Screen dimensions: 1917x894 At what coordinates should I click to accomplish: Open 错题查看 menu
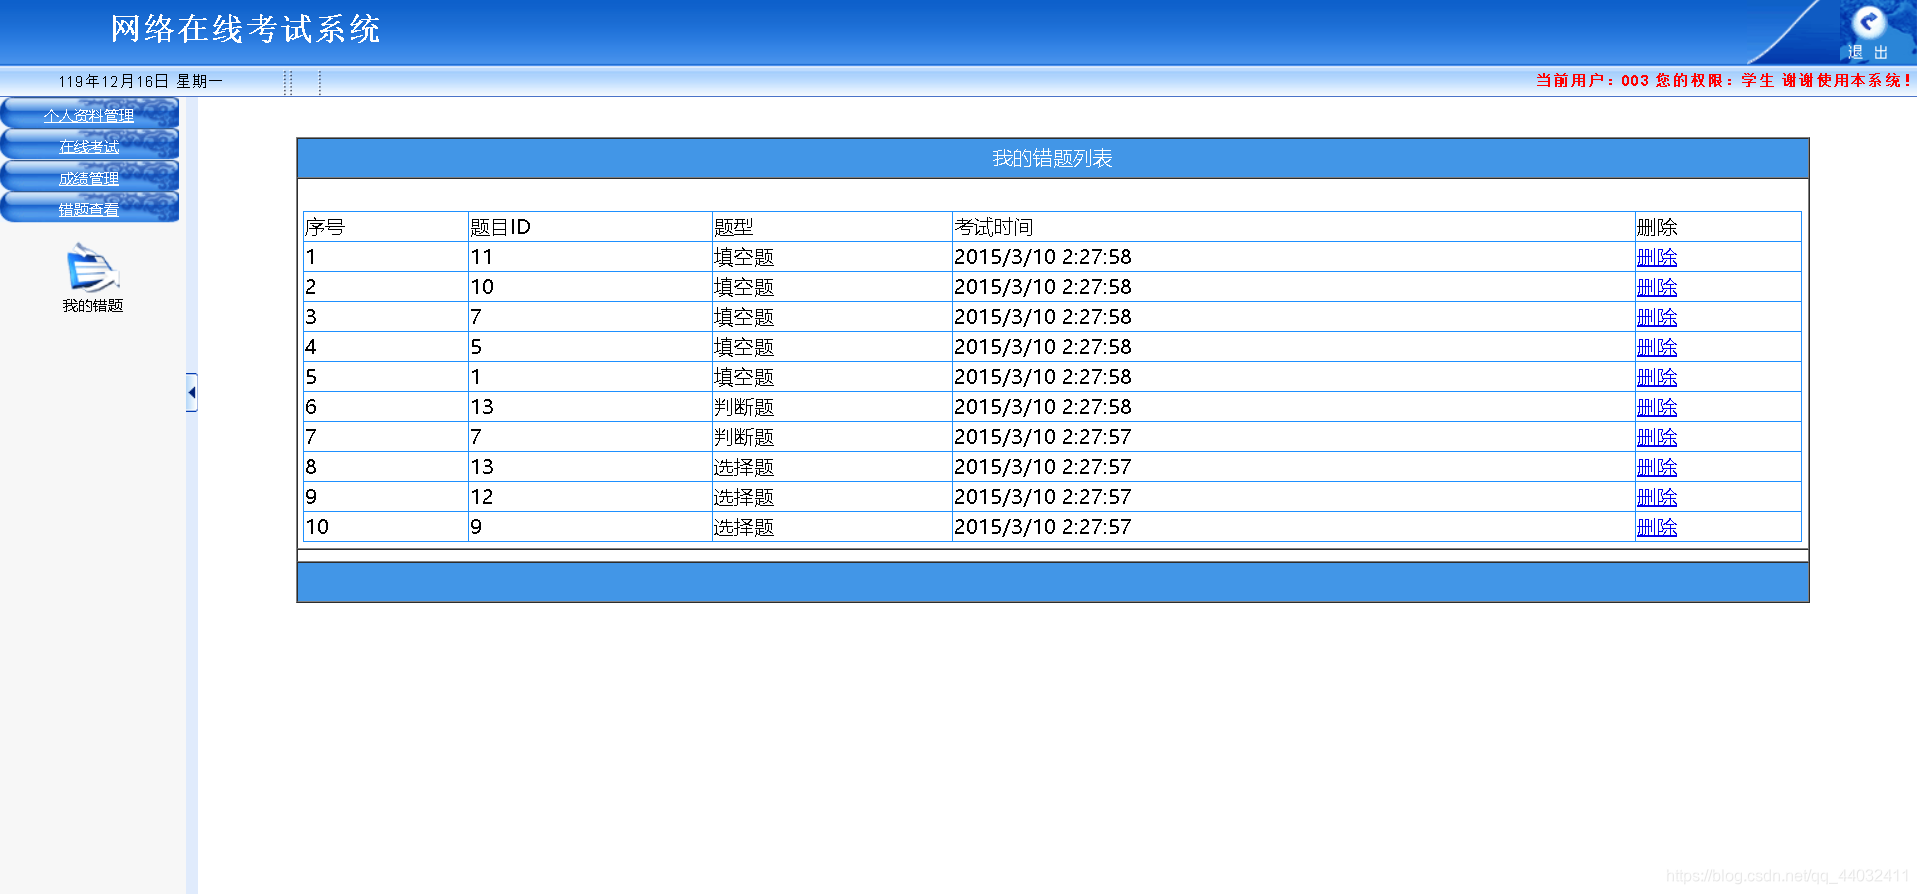point(89,209)
